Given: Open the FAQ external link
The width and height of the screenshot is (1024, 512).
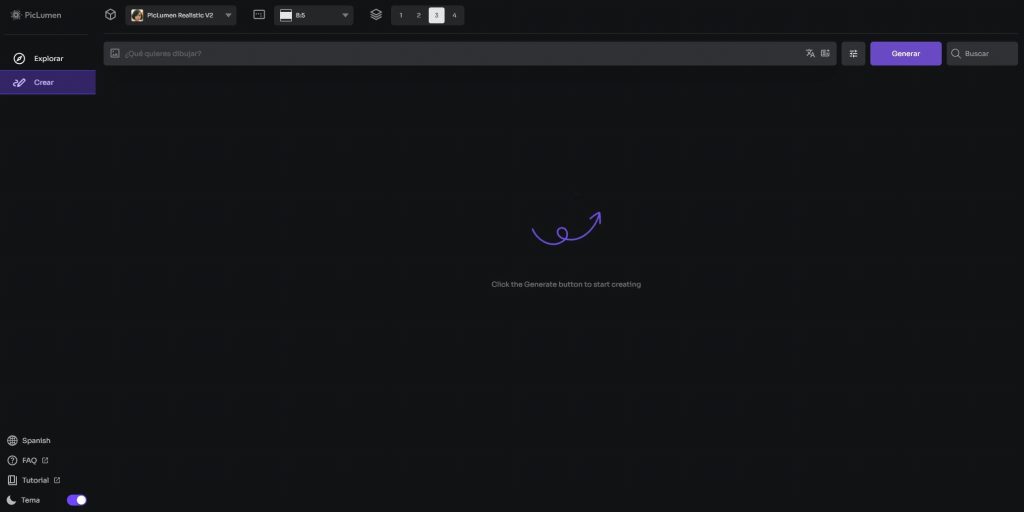Looking at the screenshot, I should click(x=28, y=460).
